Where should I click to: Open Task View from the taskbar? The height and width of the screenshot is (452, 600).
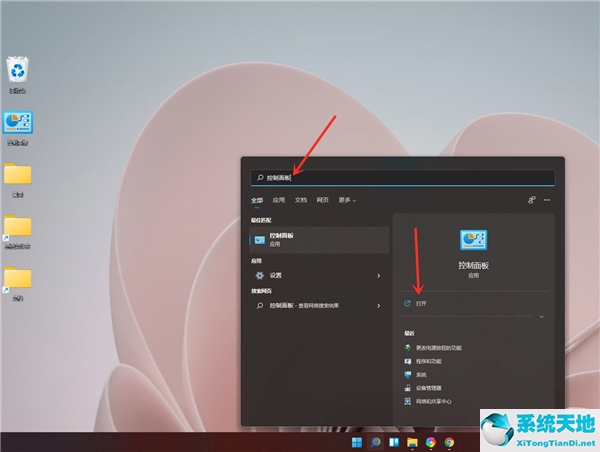point(394,442)
